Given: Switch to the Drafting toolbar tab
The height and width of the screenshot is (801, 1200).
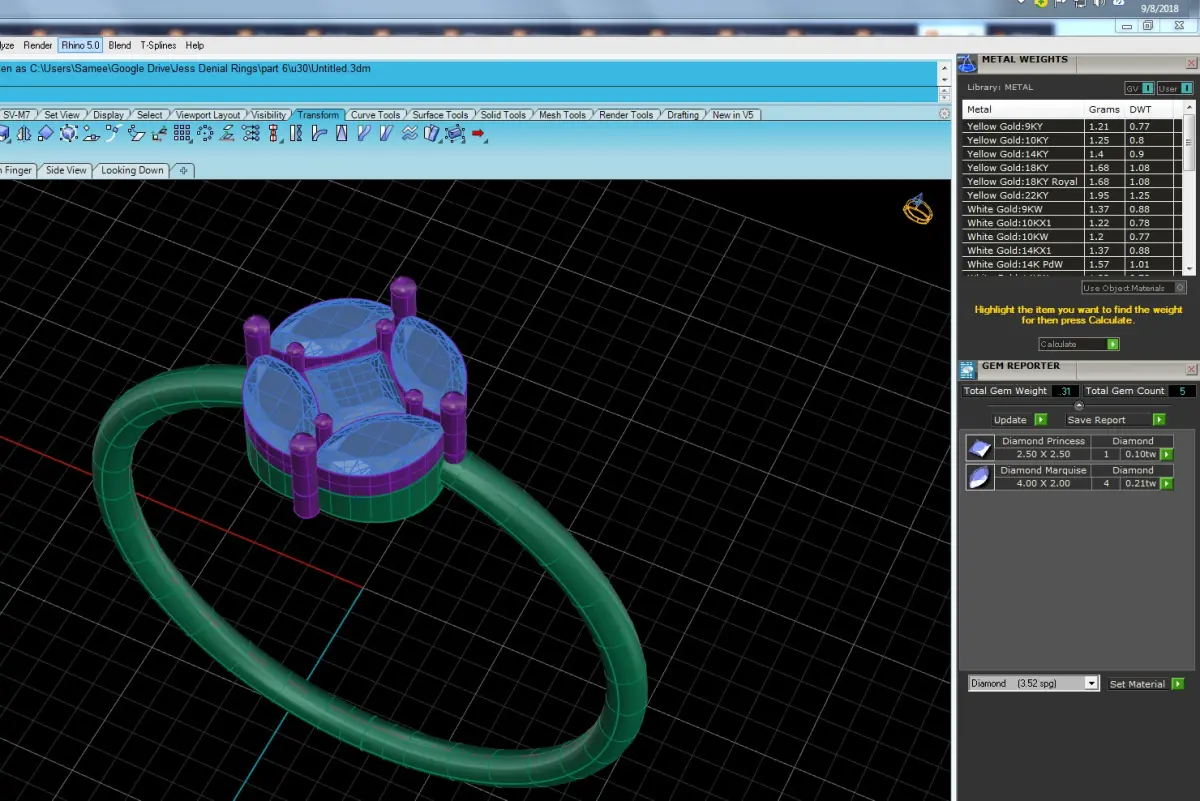Looking at the screenshot, I should [683, 115].
